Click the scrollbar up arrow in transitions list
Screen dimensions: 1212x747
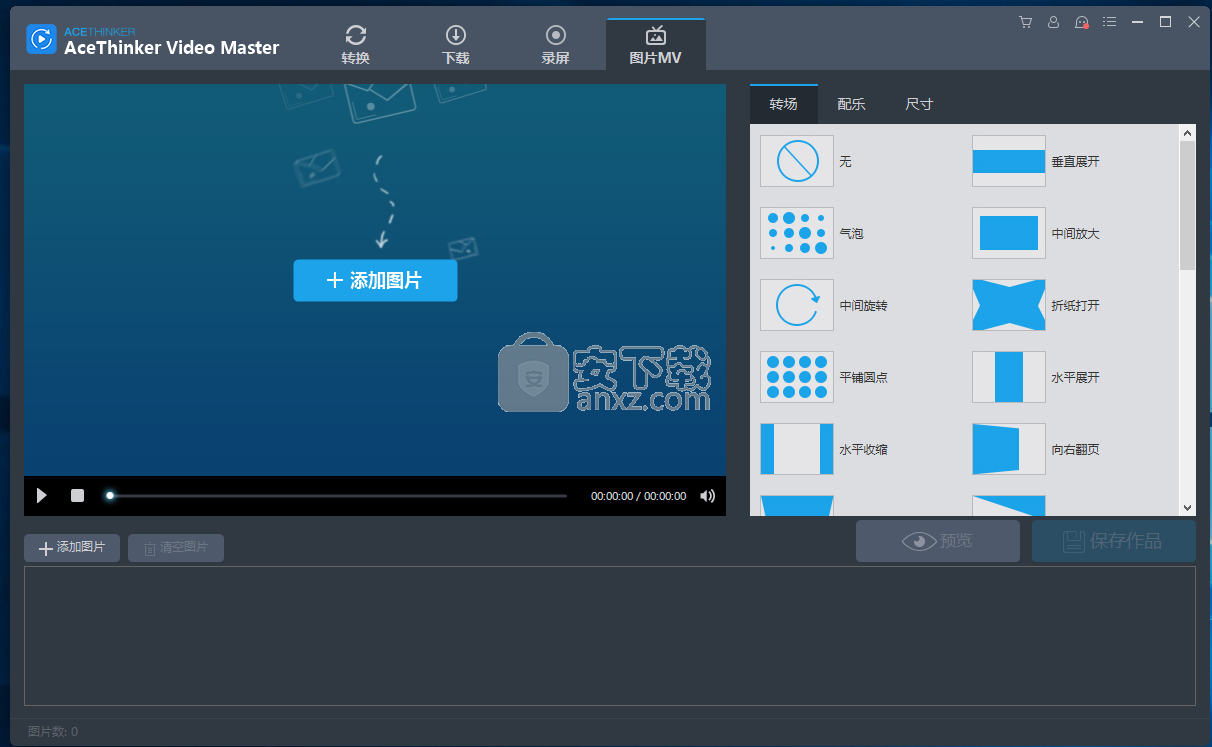pos(1188,132)
